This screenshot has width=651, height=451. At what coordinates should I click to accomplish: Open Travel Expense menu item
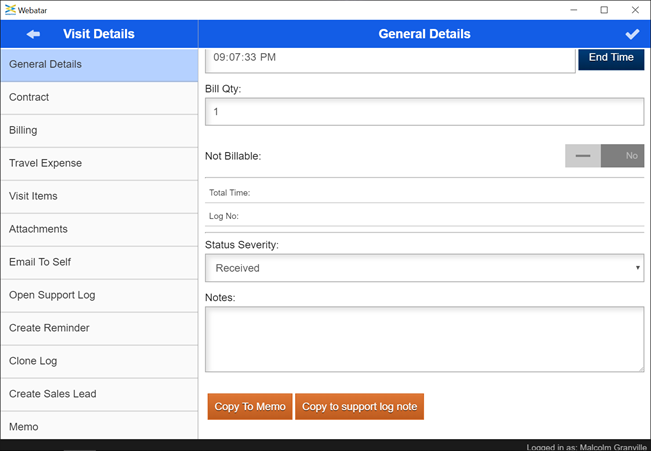(99, 164)
